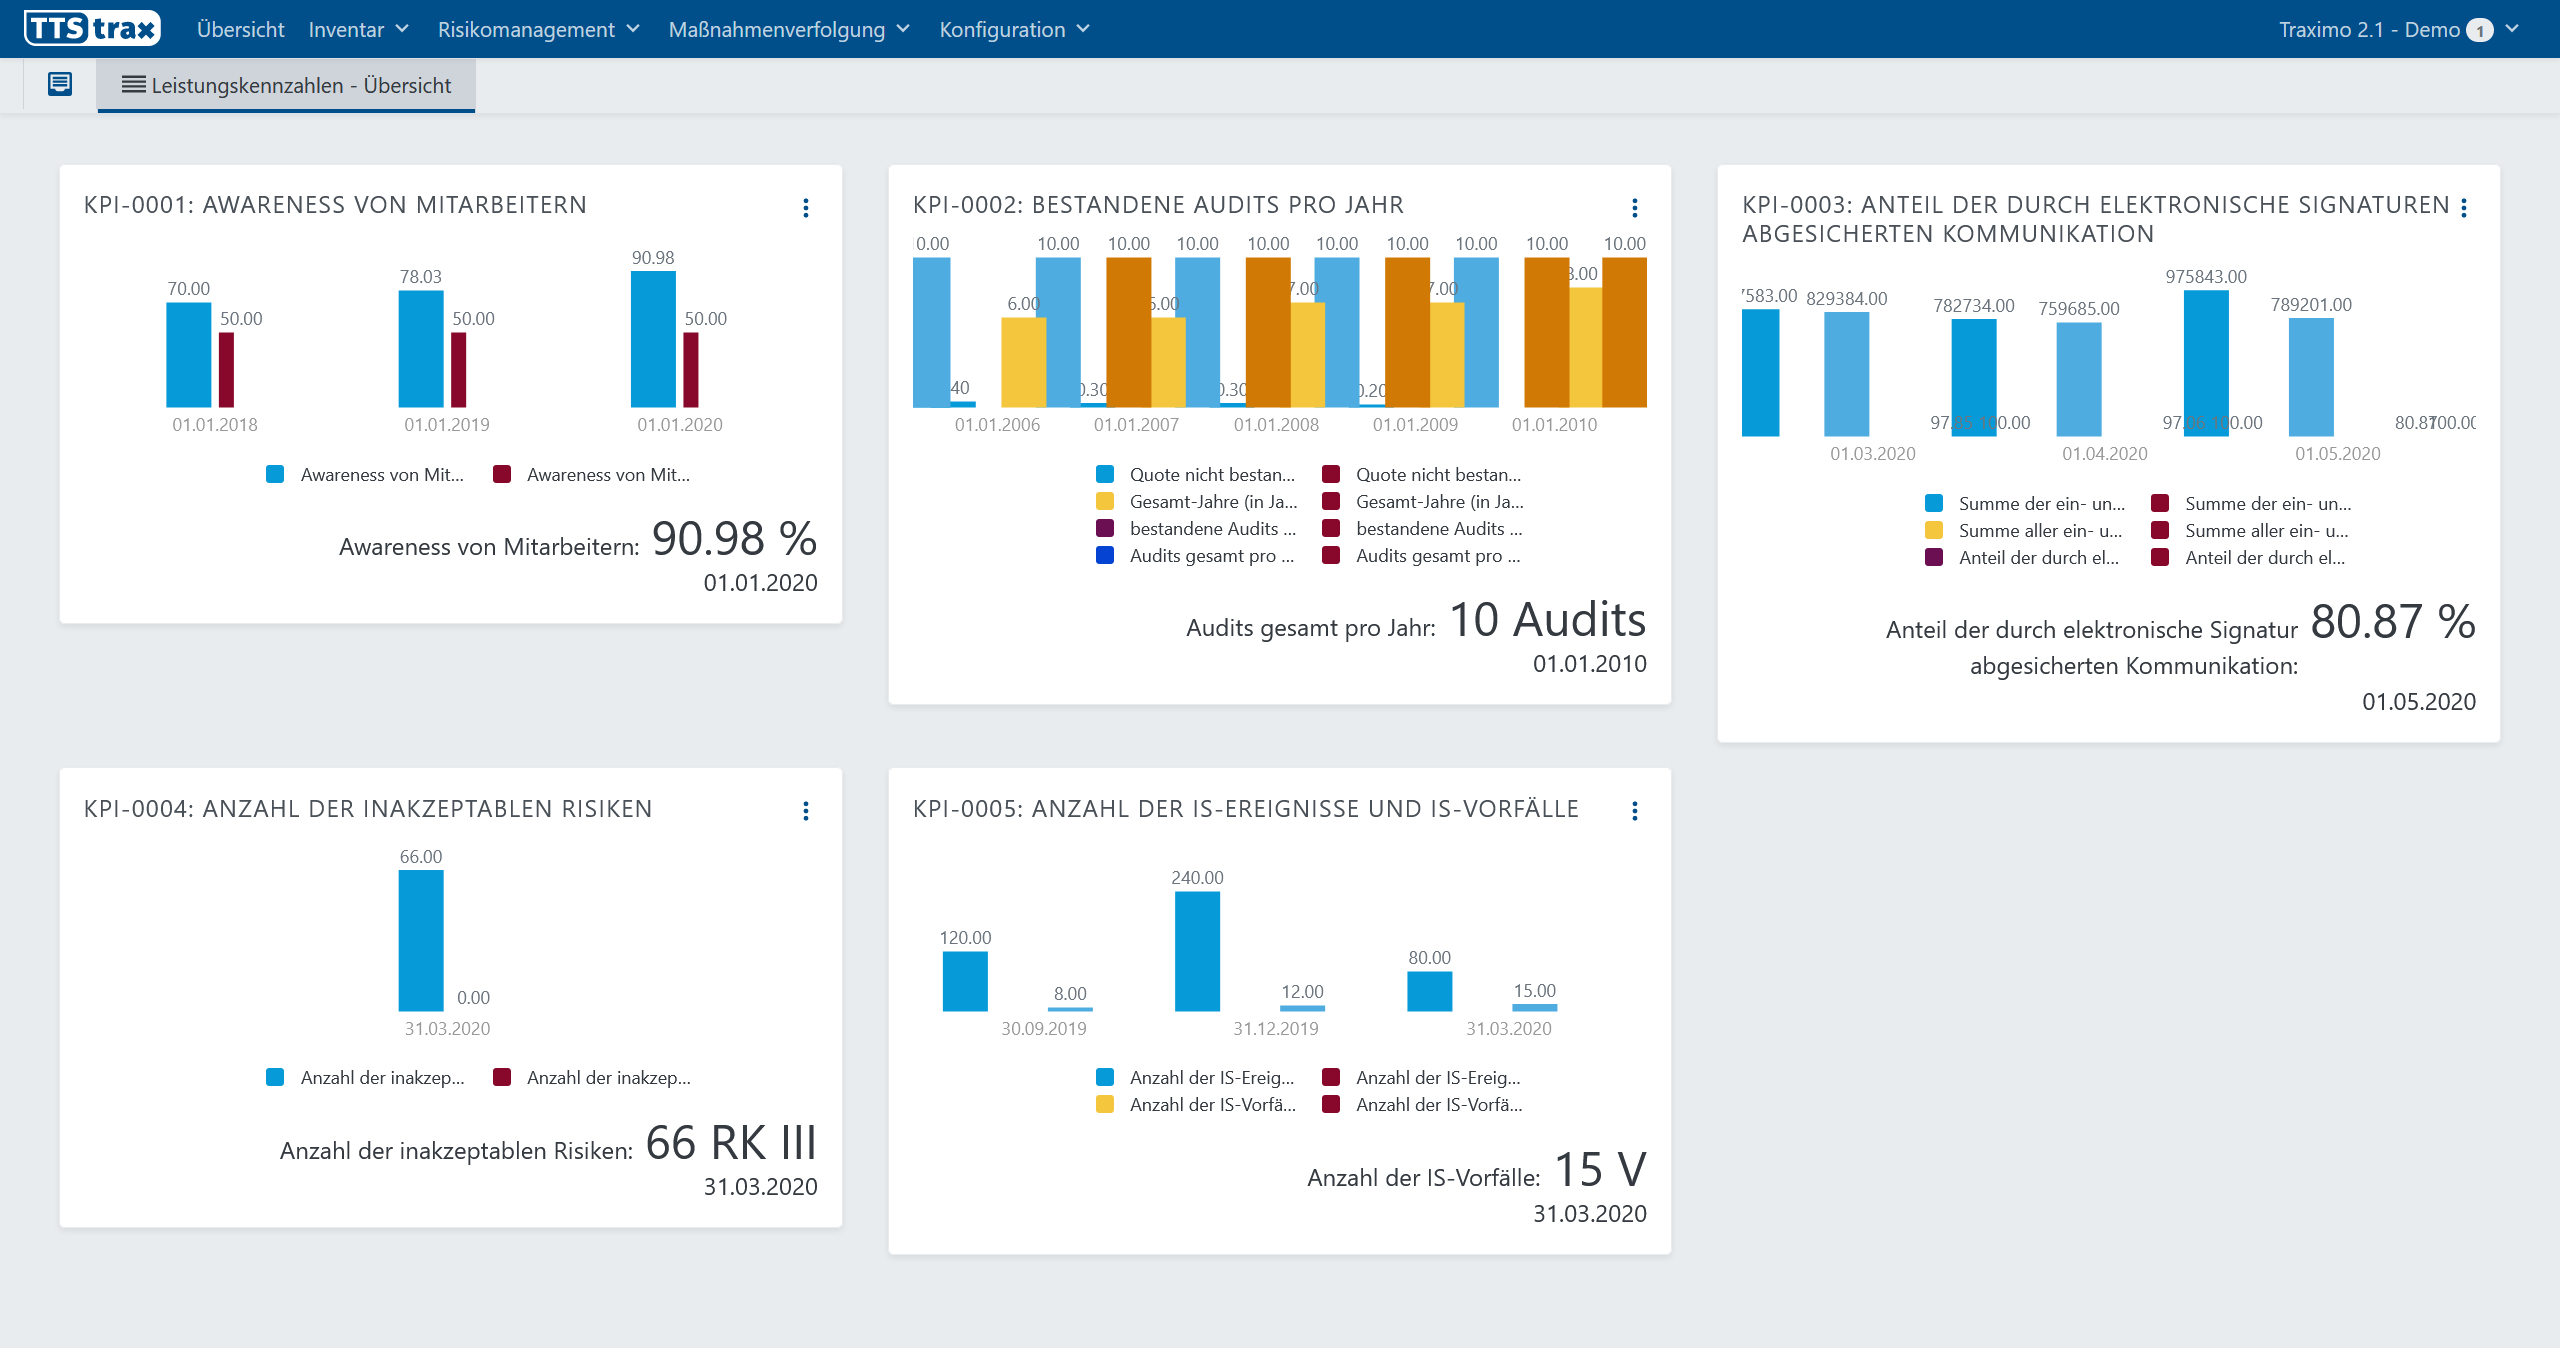Screen dimensions: 2560x1348
Task: Open KPI-0005 card three-dot menu
Action: click(x=1634, y=811)
